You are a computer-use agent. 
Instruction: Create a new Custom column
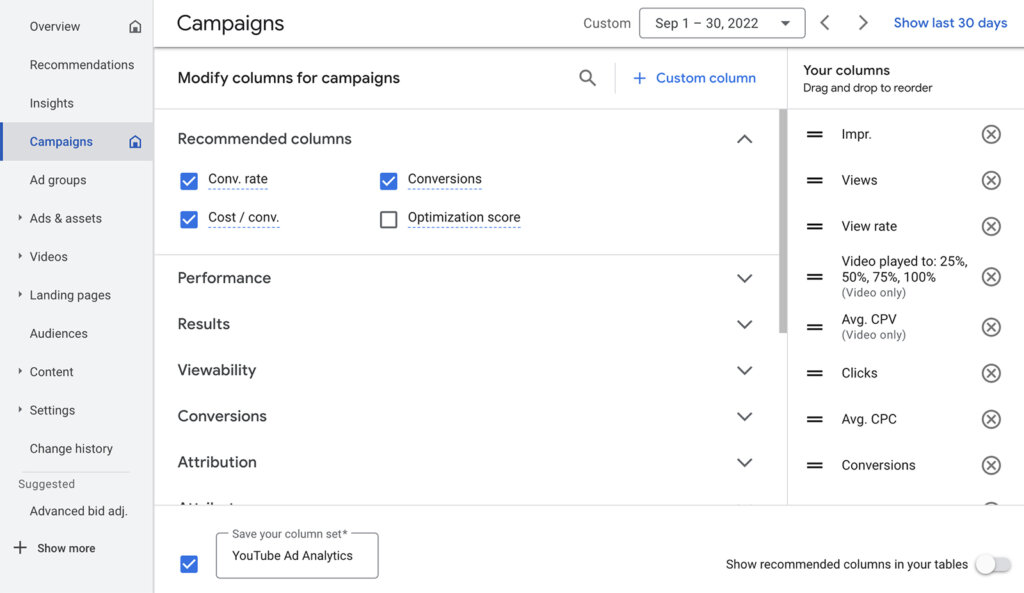[x=694, y=77]
